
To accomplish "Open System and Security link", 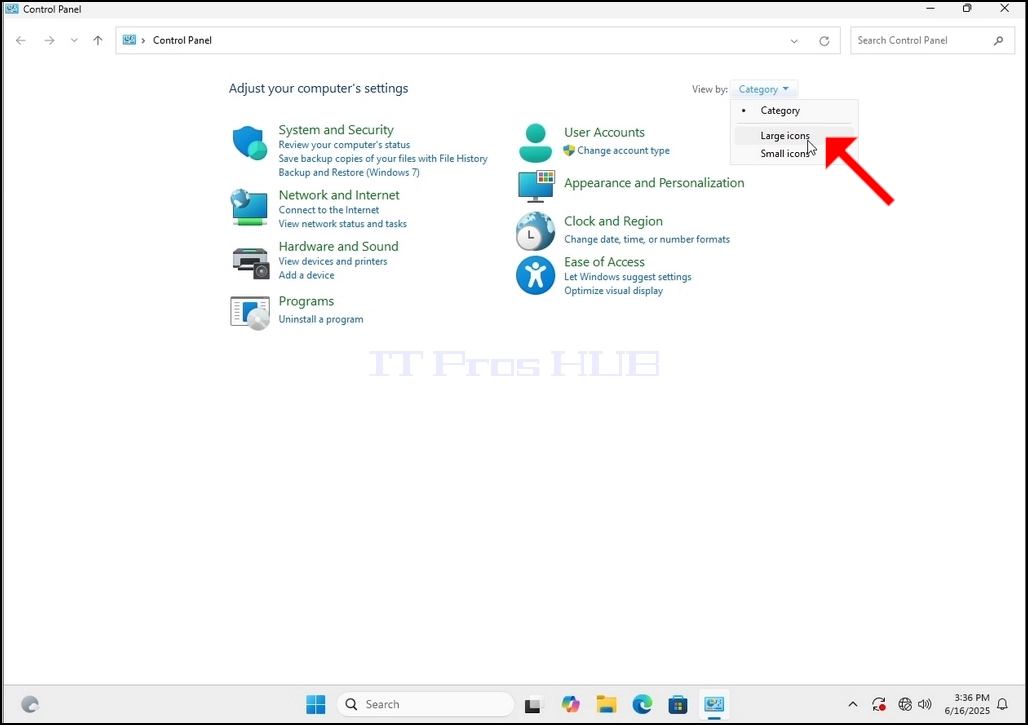I will (x=336, y=130).
